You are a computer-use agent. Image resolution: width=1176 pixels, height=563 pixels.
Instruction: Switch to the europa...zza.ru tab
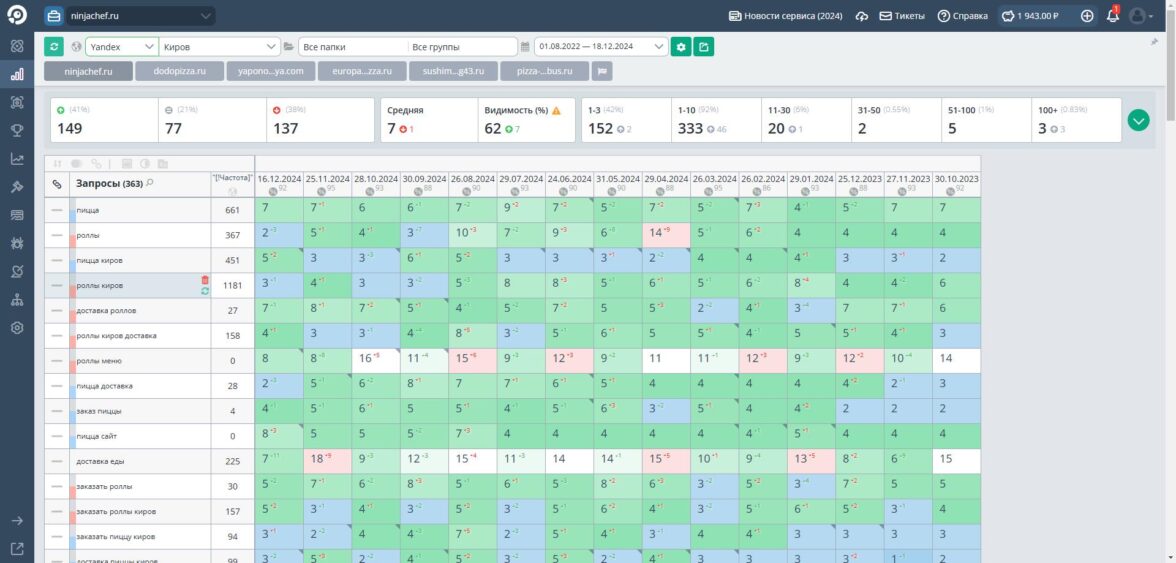[x=362, y=71]
